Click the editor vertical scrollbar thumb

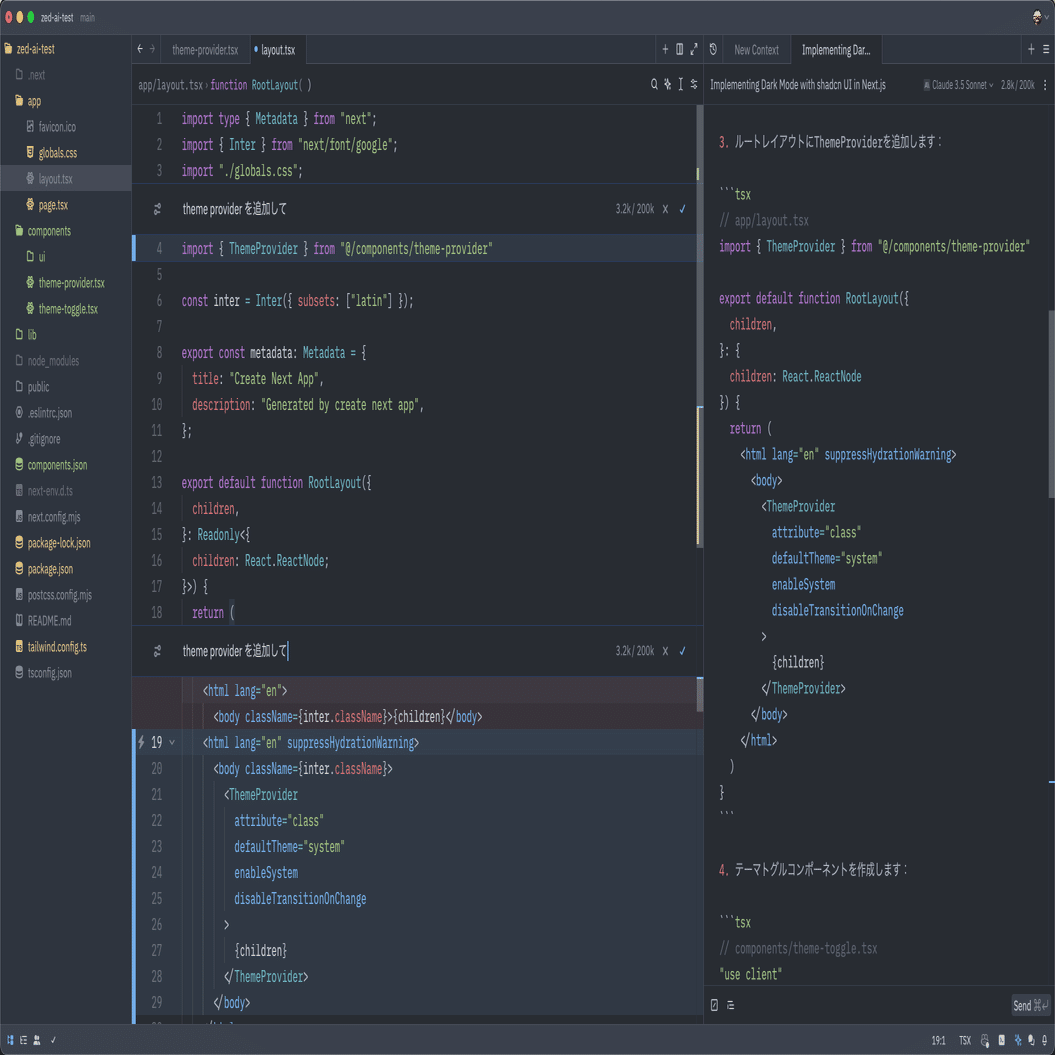pyautogui.click(x=699, y=326)
